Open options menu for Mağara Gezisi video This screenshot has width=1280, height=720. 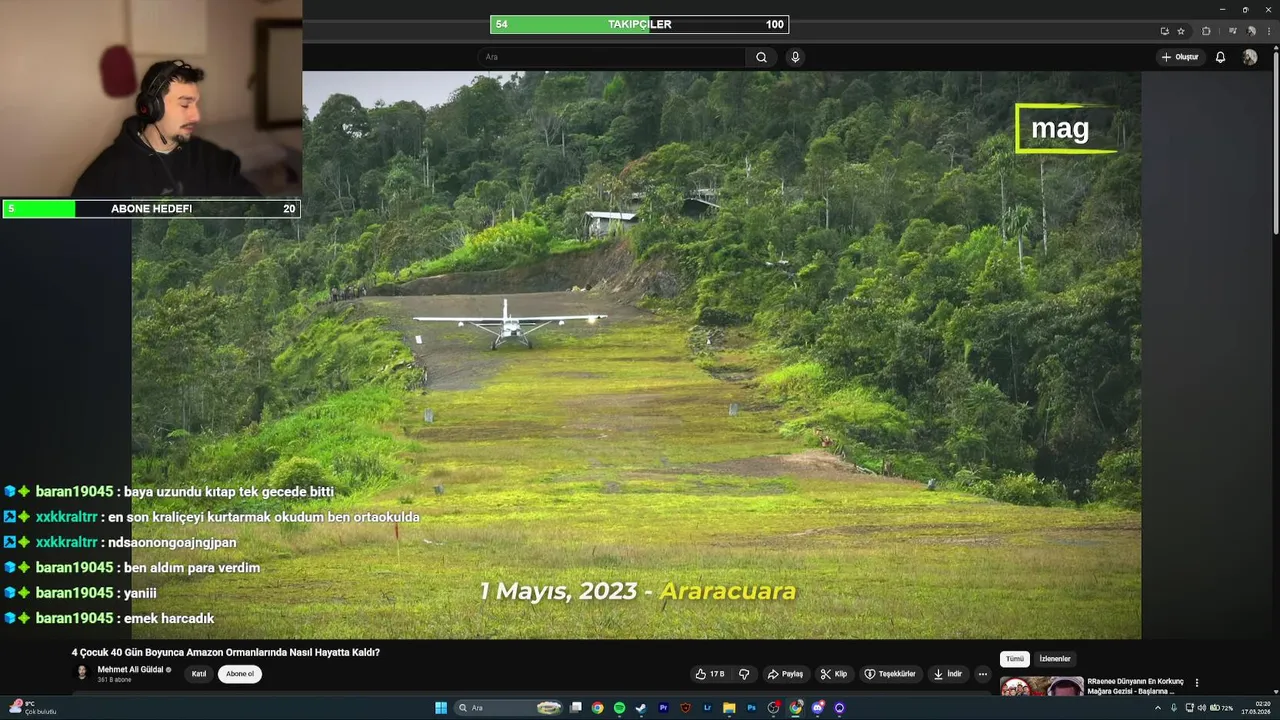point(1196,683)
